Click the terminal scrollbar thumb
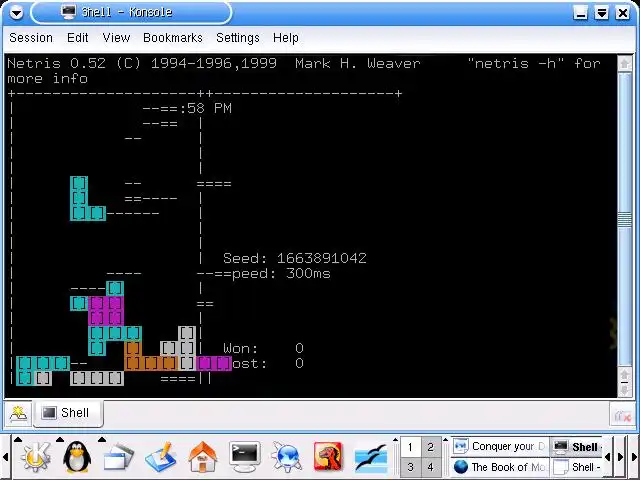This screenshot has width=640, height=480. [624, 220]
